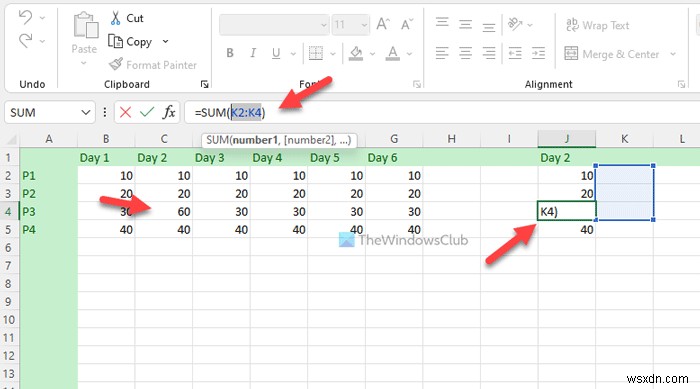
Task: Click the Redo arrow icon
Action: 25,41
